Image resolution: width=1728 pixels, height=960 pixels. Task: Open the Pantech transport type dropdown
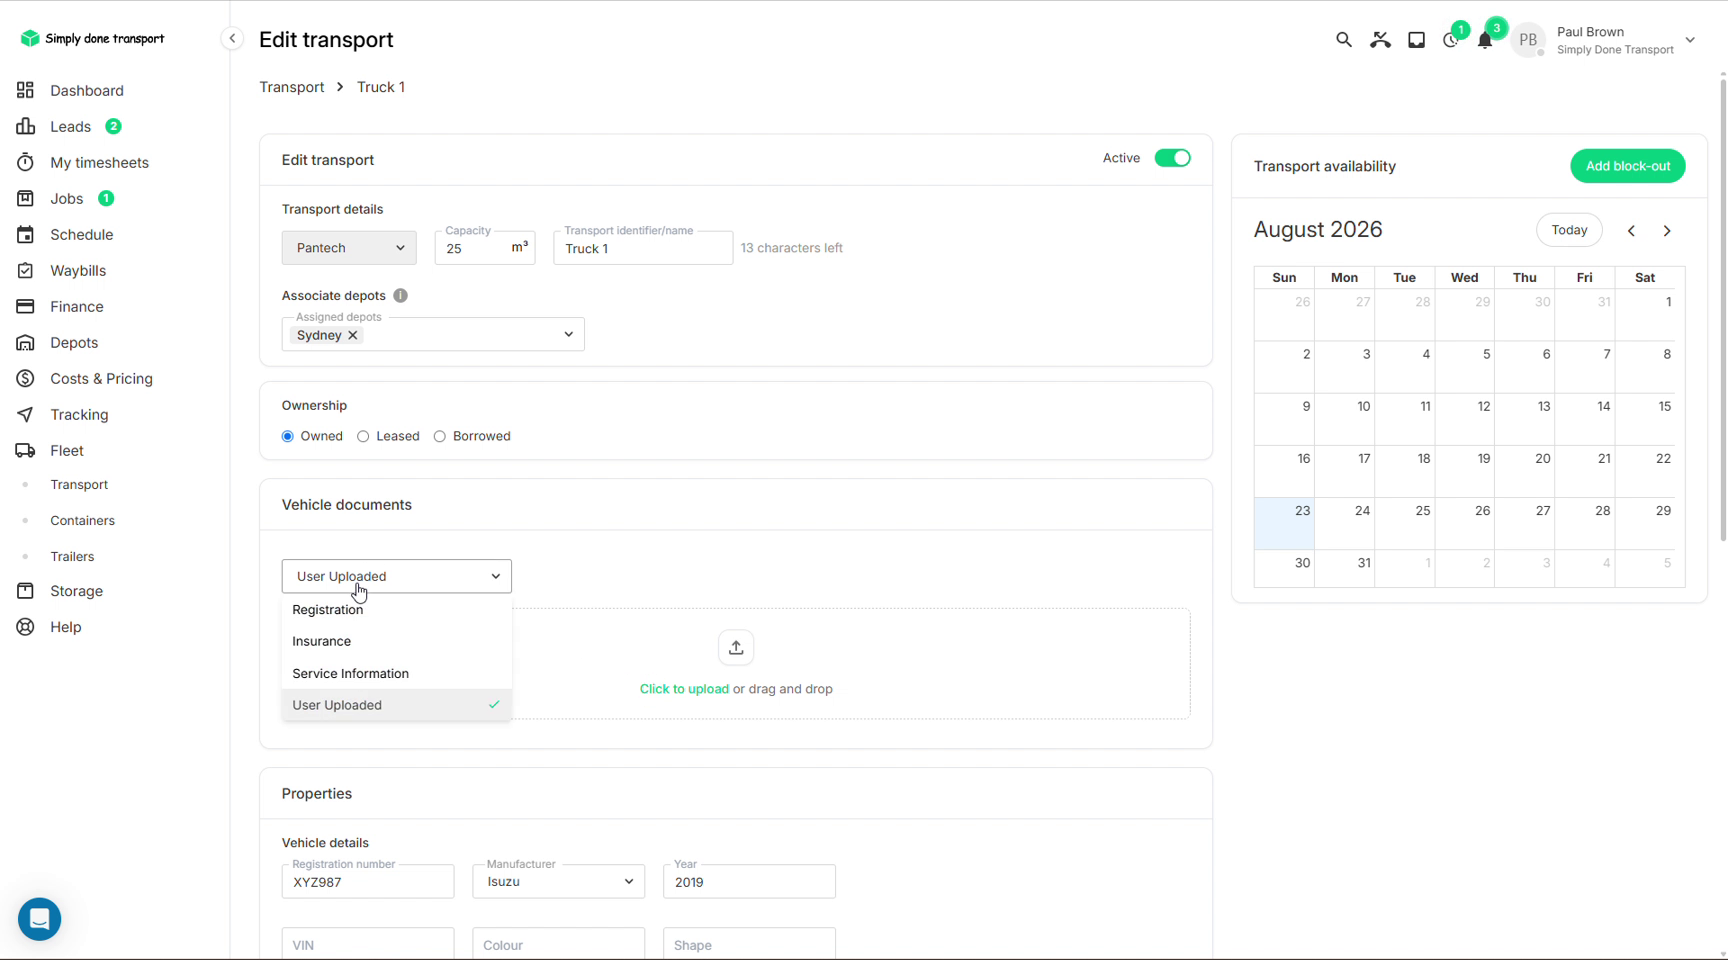(x=349, y=248)
